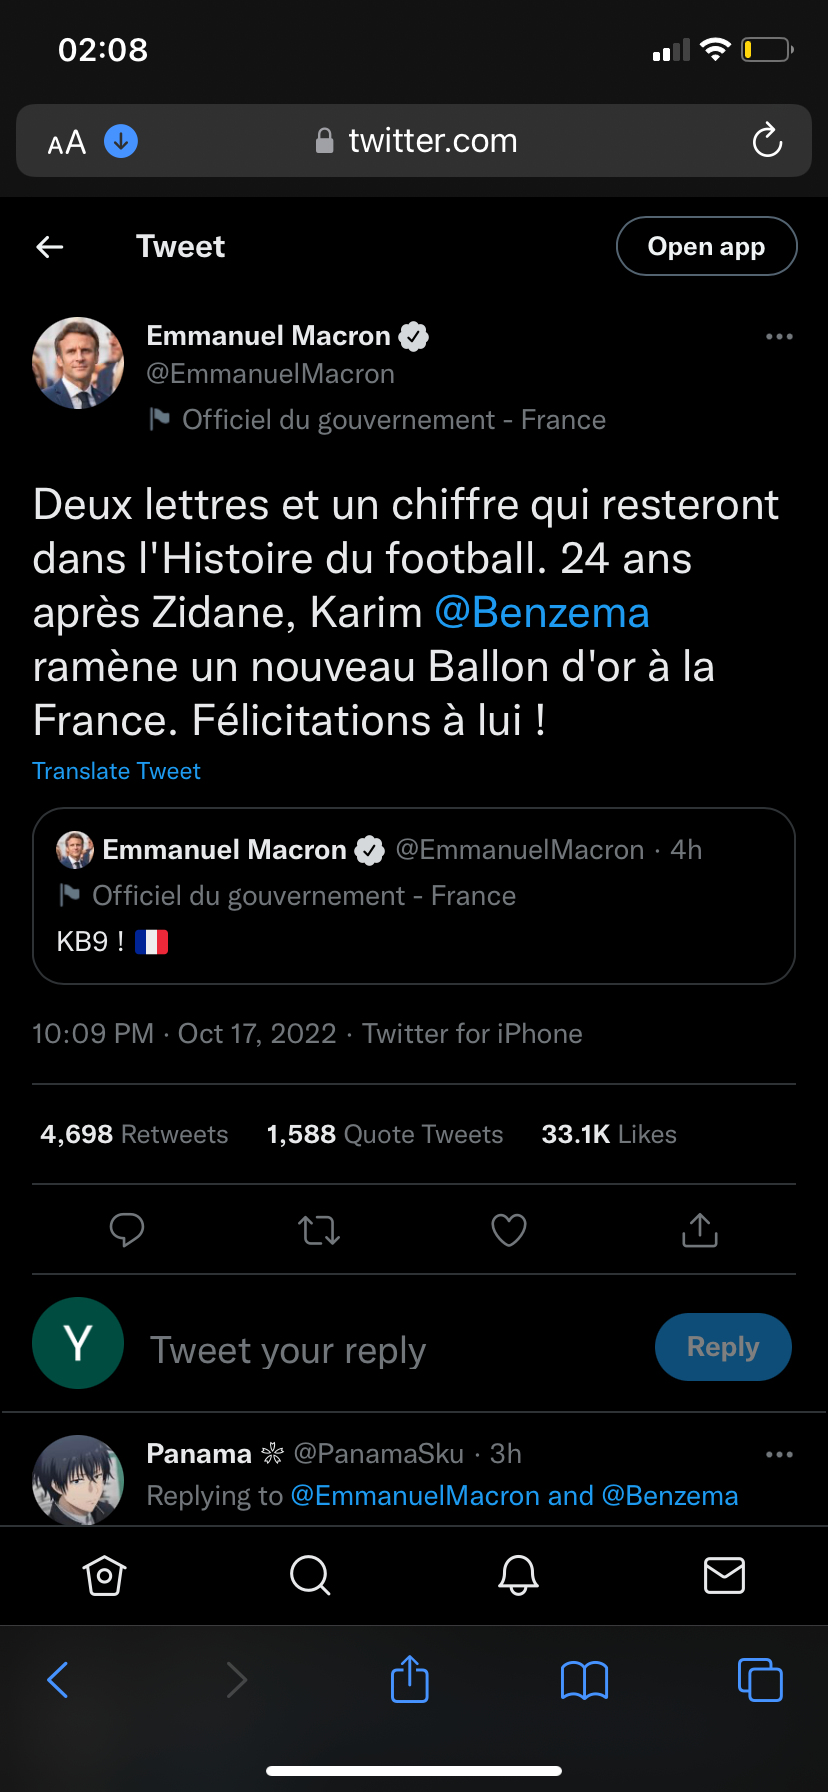Tap the back arrow beside Tweet header
The height and width of the screenshot is (1792, 828).
click(x=50, y=247)
